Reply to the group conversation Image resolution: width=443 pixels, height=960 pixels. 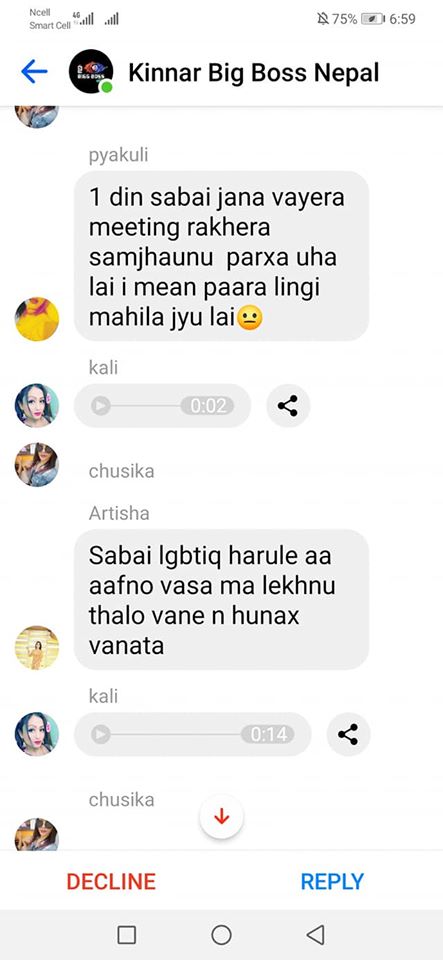pos(332,881)
